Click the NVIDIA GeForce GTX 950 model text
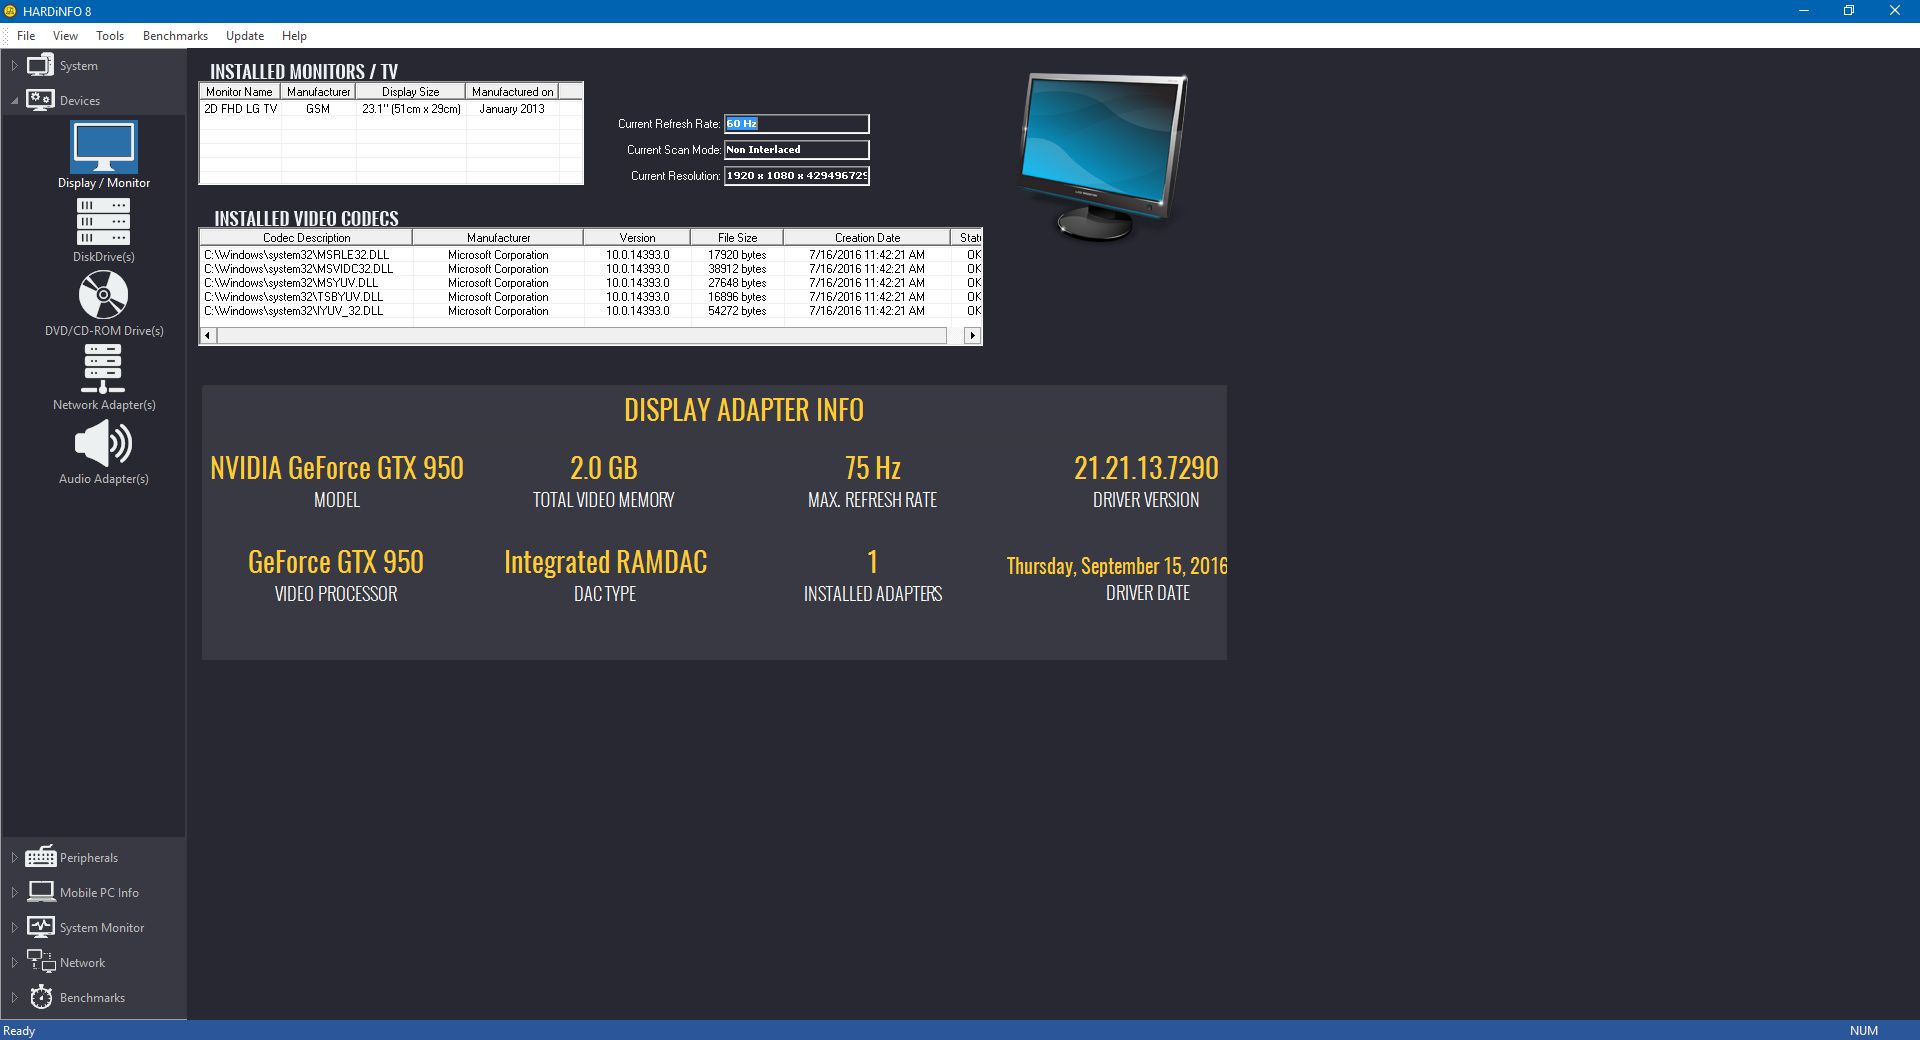 pyautogui.click(x=337, y=468)
